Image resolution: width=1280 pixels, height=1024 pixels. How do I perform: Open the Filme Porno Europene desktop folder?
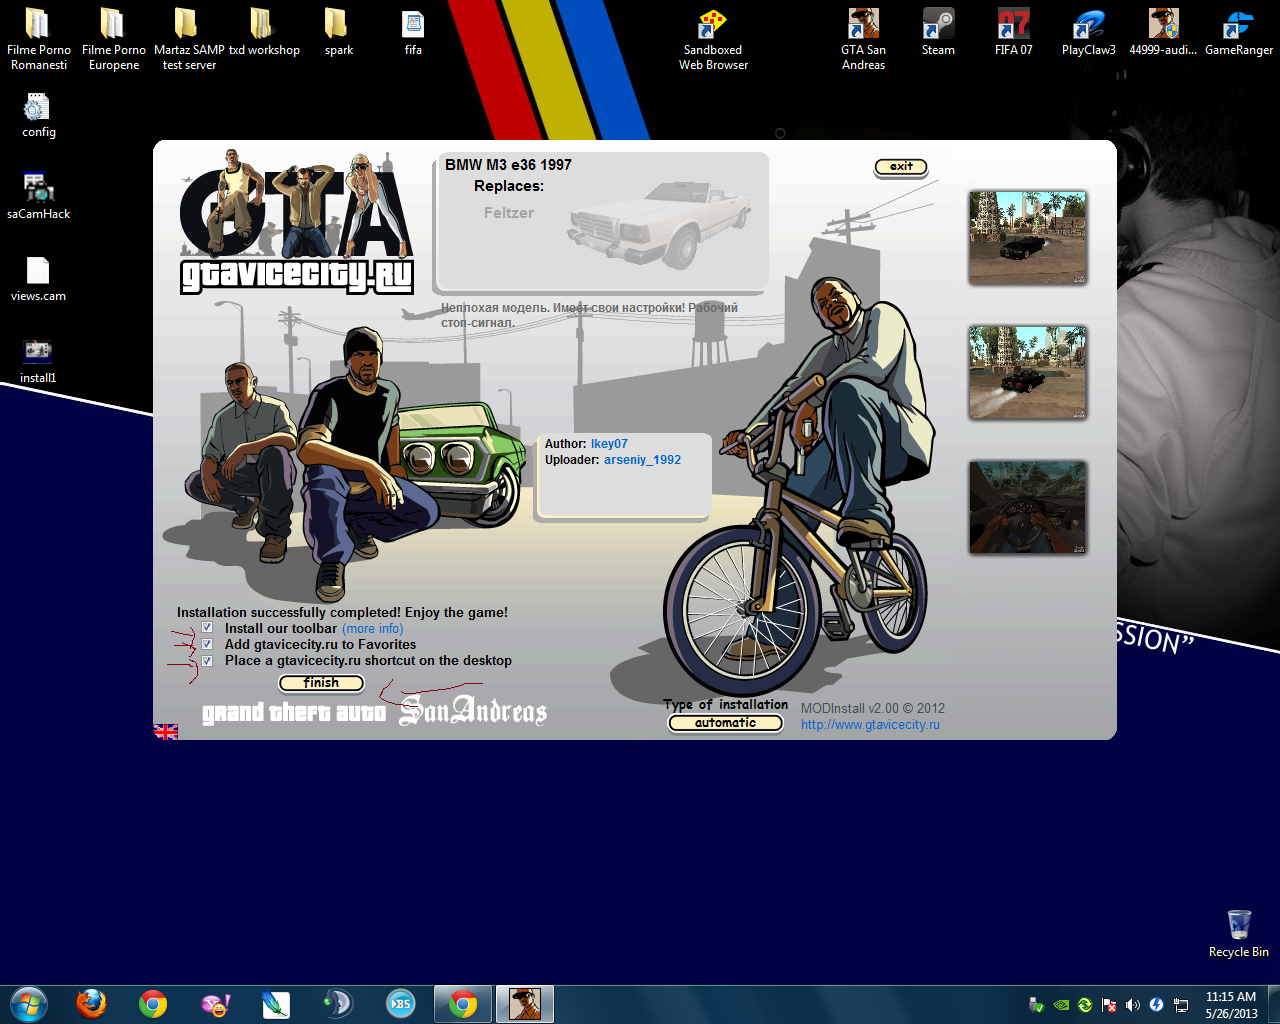(113, 40)
